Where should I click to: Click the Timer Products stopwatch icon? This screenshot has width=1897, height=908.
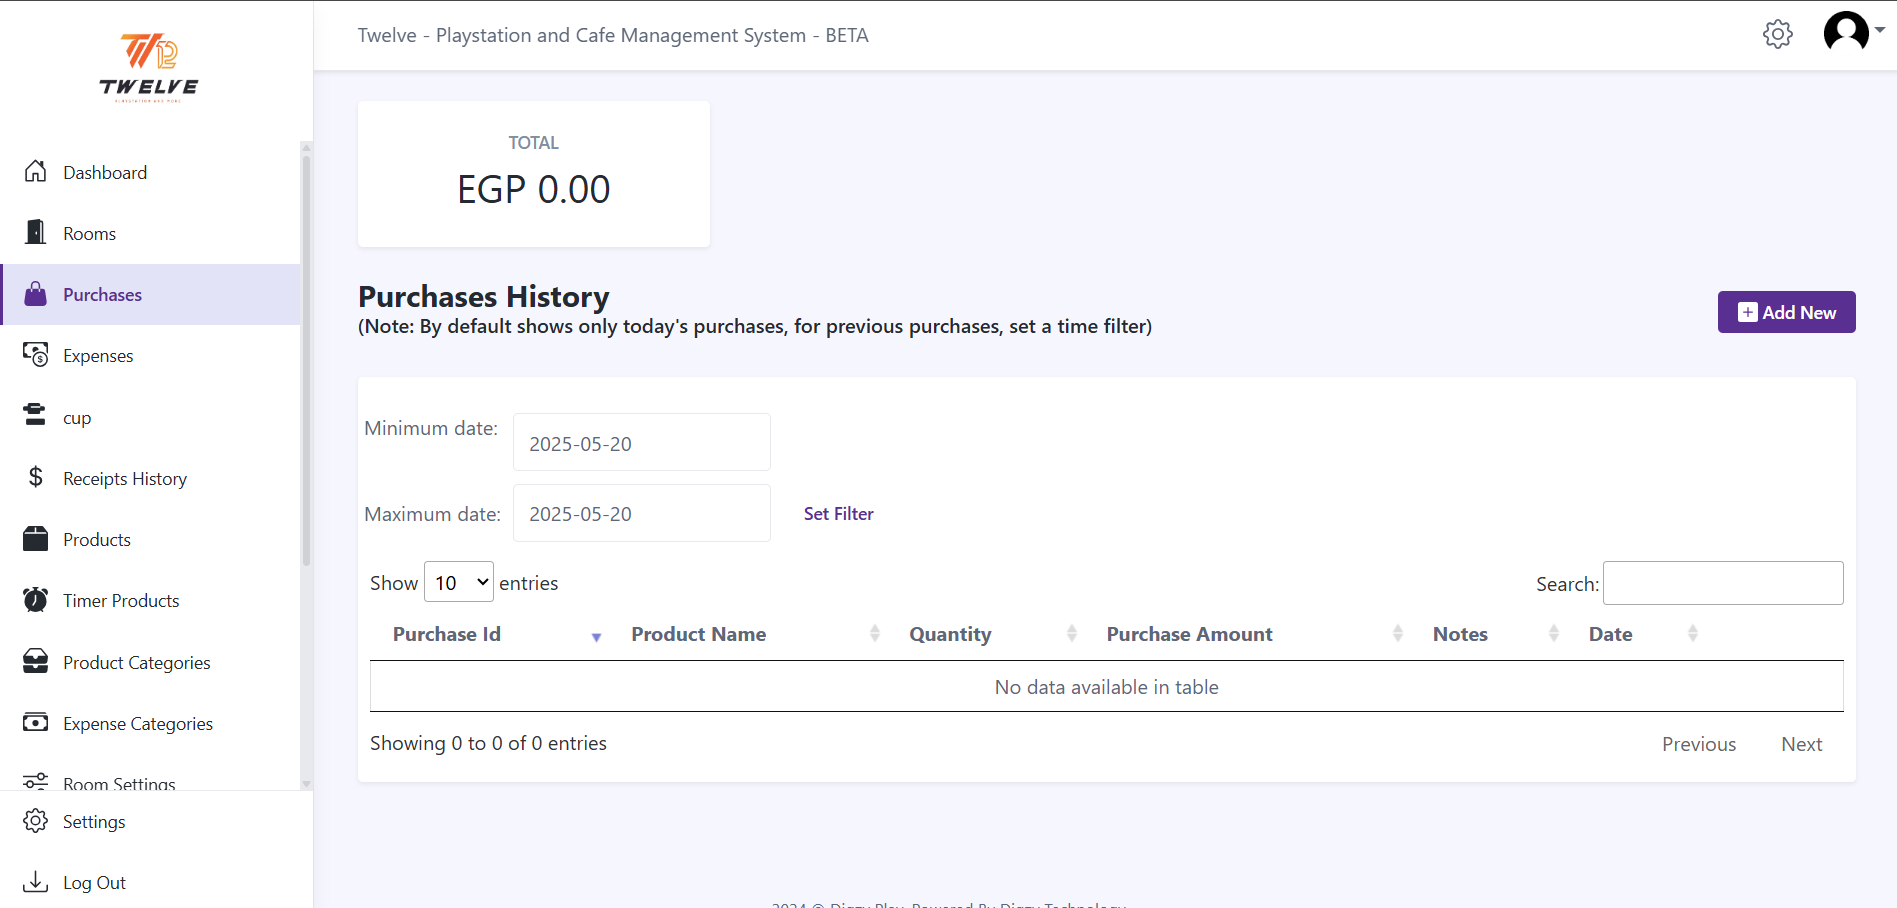click(36, 600)
